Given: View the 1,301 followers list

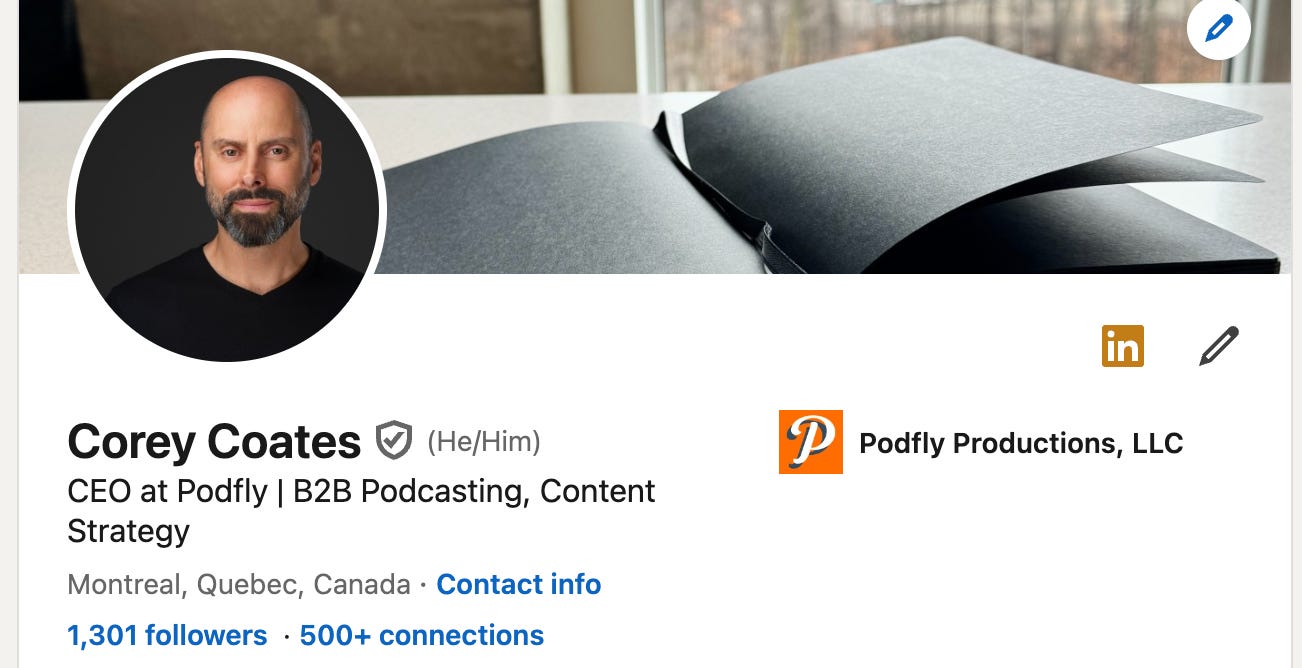Looking at the screenshot, I should 167,635.
